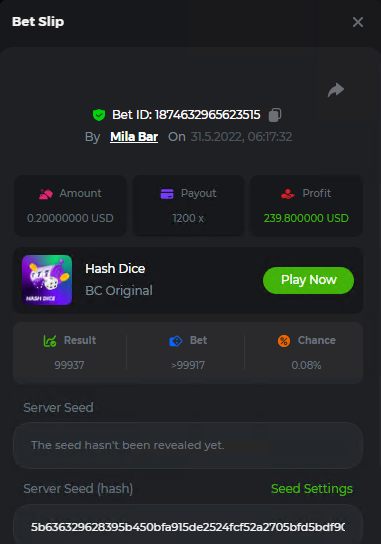Click the green verified shield icon
Image resolution: width=381 pixels, height=544 pixels.
(99, 115)
